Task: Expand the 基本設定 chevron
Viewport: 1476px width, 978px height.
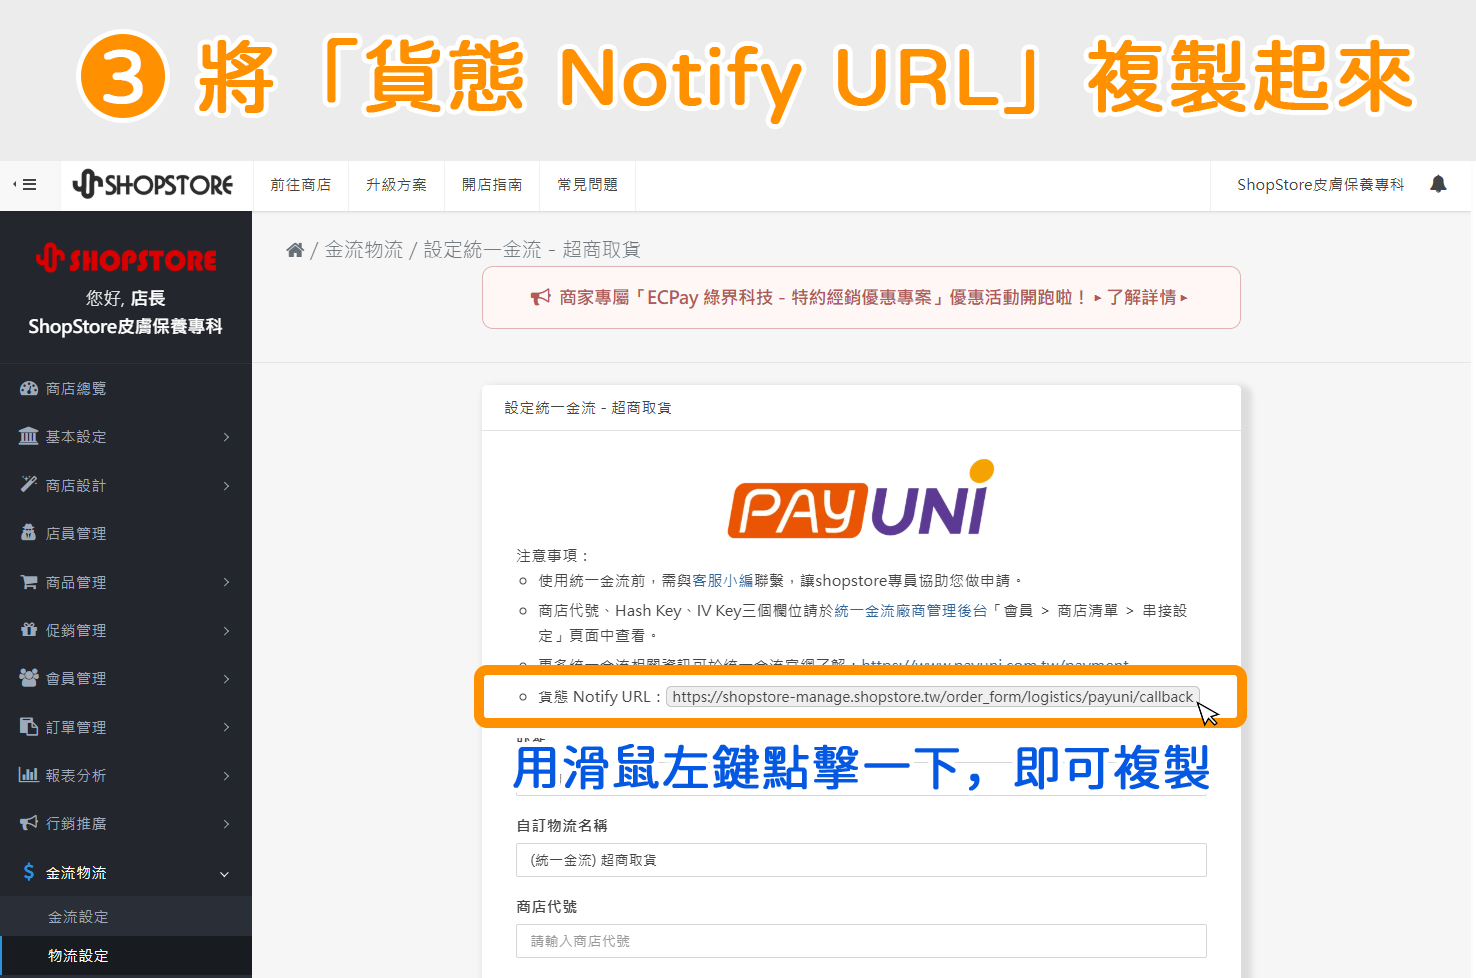Action: [226, 437]
